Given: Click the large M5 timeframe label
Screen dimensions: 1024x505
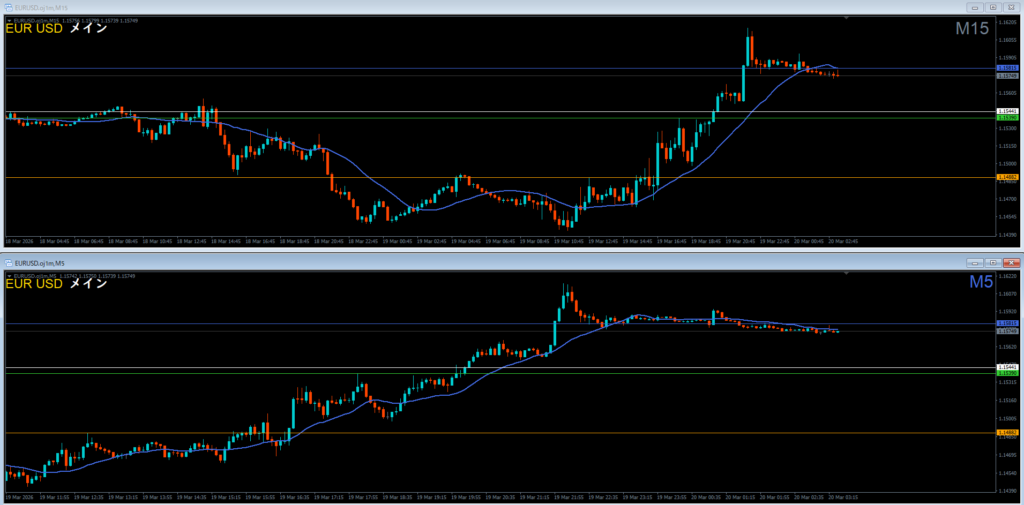Looking at the screenshot, I should pos(980,282).
